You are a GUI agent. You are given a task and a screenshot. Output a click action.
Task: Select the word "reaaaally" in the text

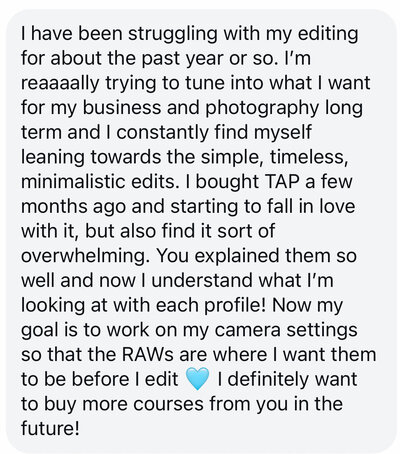(x=60, y=83)
